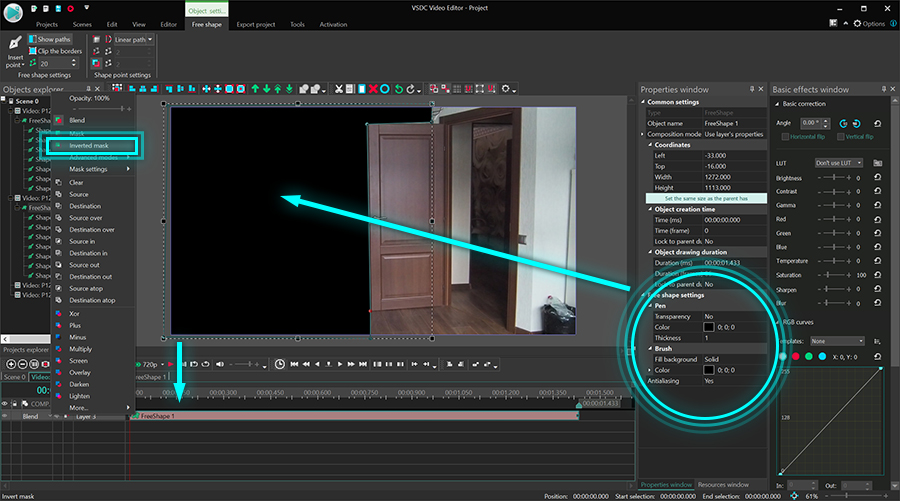Viewport: 900px width, 501px height.
Task: Toggle Clip the borders option
Action: click(x=56, y=51)
